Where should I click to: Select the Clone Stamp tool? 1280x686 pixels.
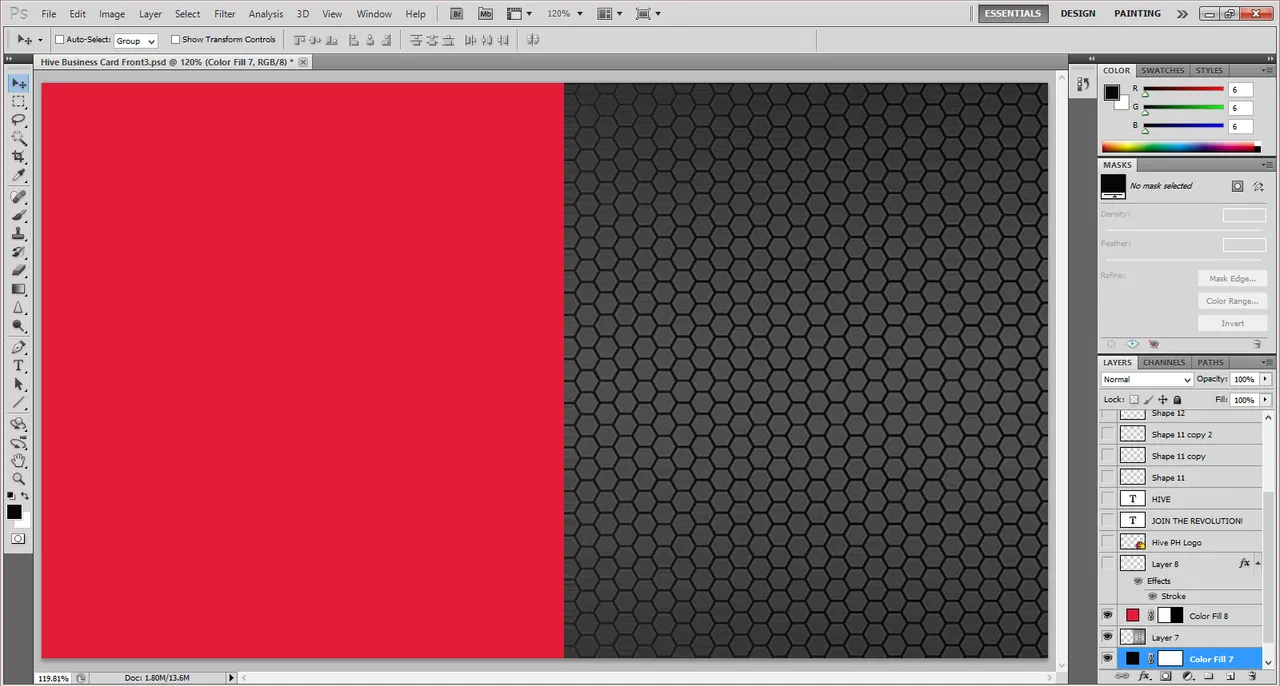pyautogui.click(x=18, y=234)
